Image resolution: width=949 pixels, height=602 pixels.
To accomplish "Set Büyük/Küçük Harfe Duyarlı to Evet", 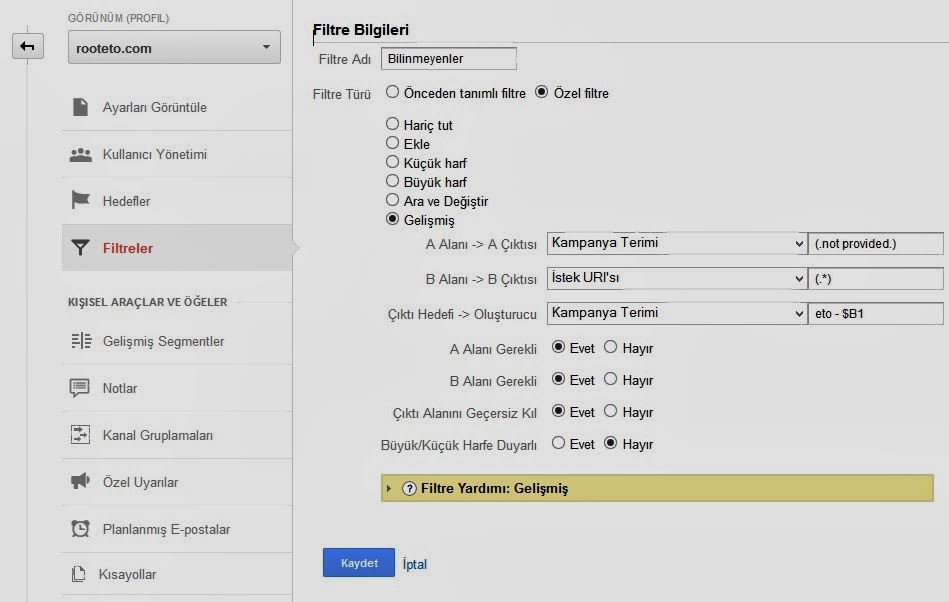I will [558, 443].
